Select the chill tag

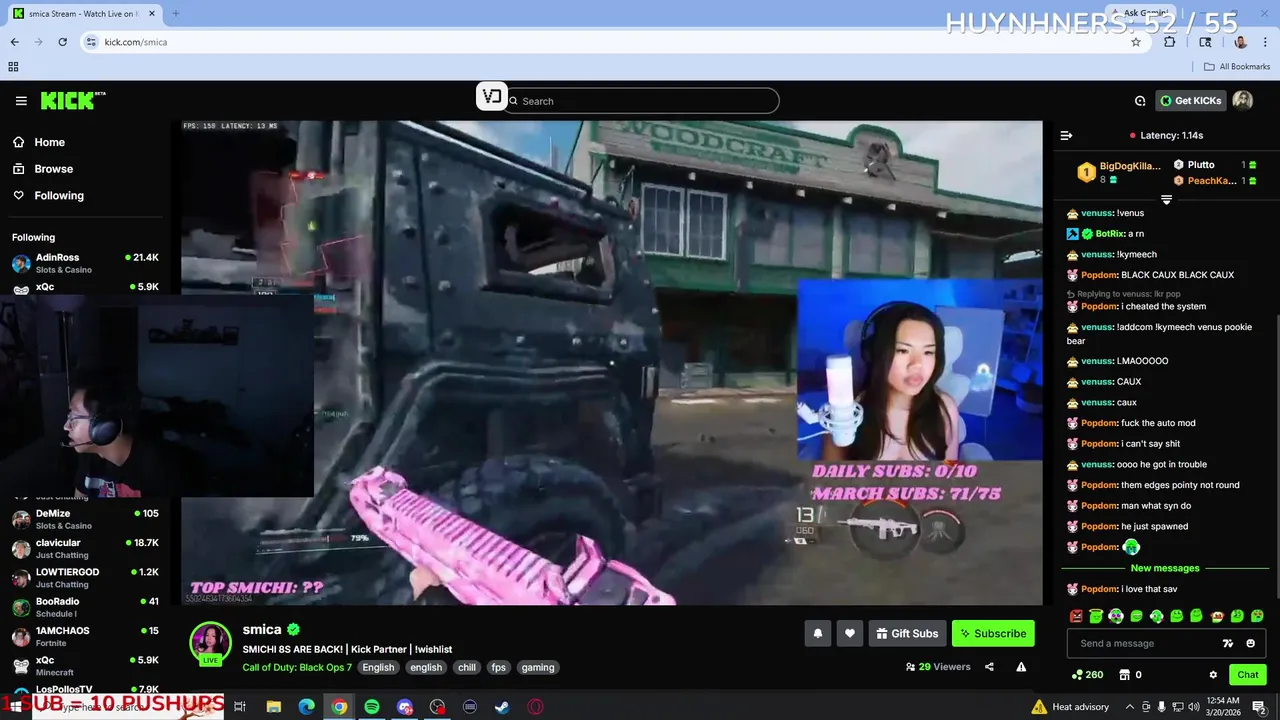click(x=467, y=667)
